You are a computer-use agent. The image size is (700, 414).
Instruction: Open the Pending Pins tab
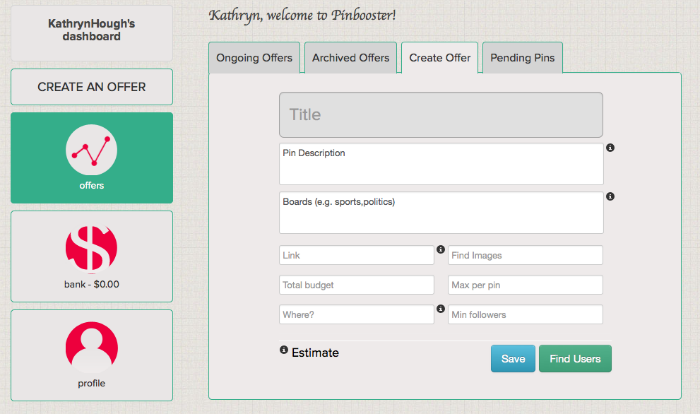point(522,58)
